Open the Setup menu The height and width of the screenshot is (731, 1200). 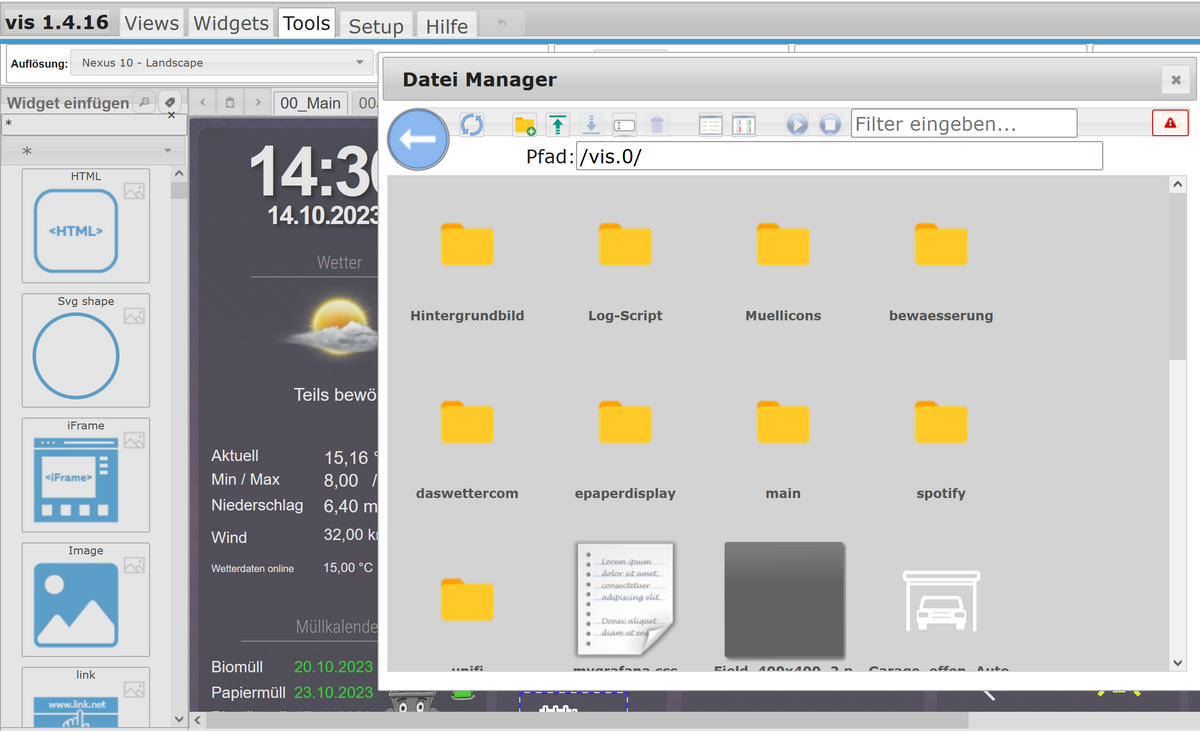(x=376, y=26)
